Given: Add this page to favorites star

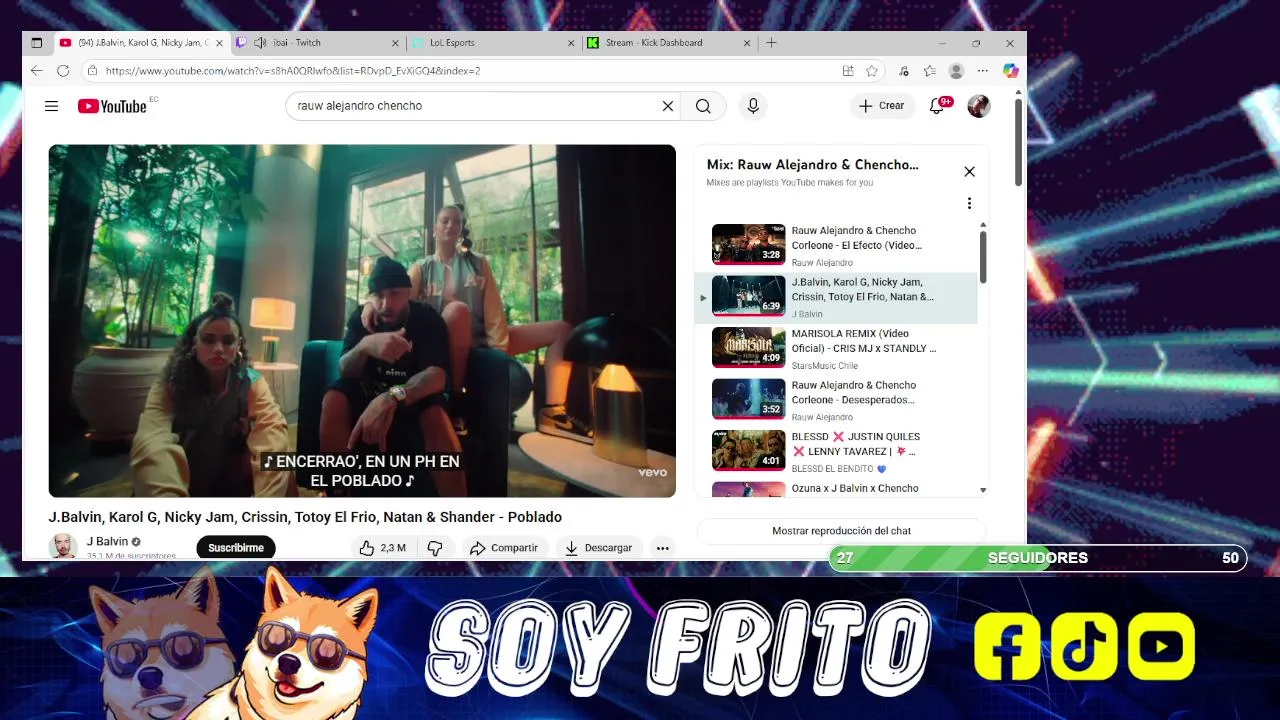Looking at the screenshot, I should point(872,71).
